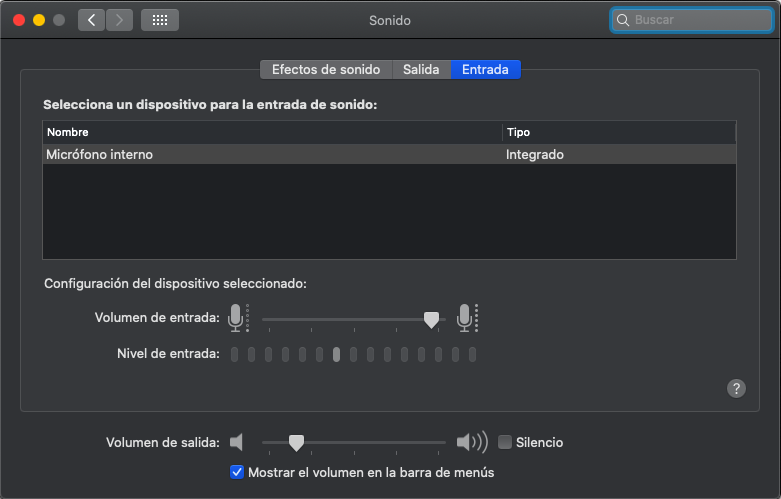The height and width of the screenshot is (499, 781).
Task: Open help with the question mark button
Action: point(736,388)
